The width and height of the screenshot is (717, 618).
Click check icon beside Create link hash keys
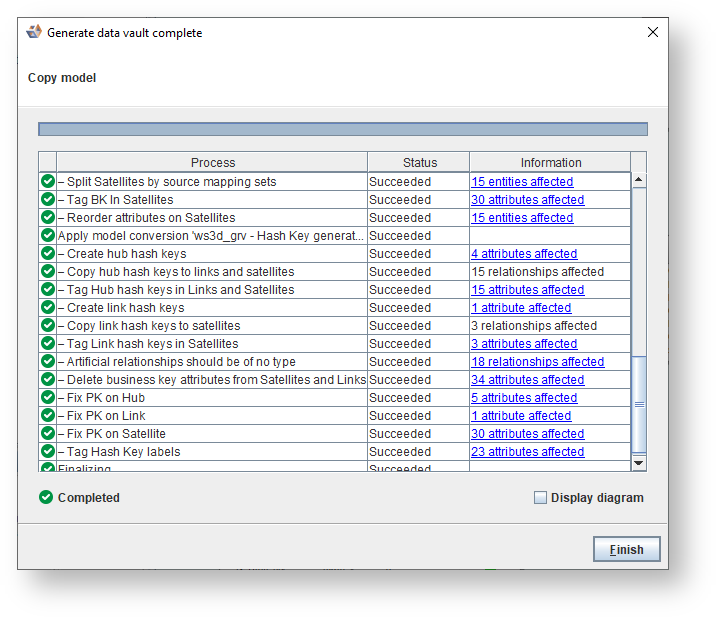point(47,308)
